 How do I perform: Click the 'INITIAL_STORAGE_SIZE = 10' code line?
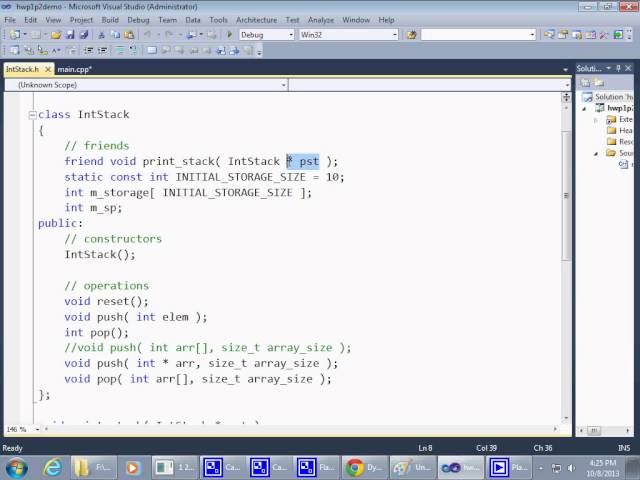click(204, 177)
